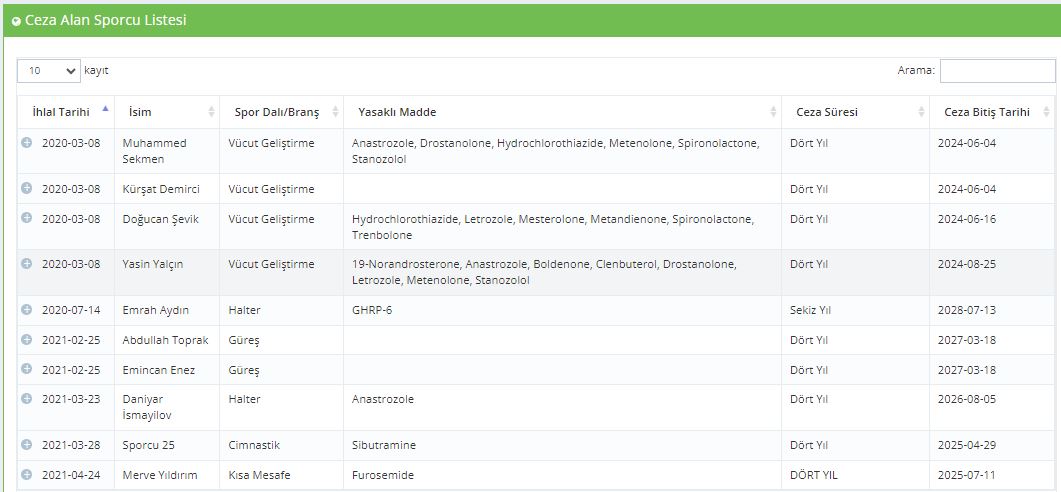The width and height of the screenshot is (1061, 492).
Task: Expand row details for Muhammed Sekmen
Action: click(26, 143)
